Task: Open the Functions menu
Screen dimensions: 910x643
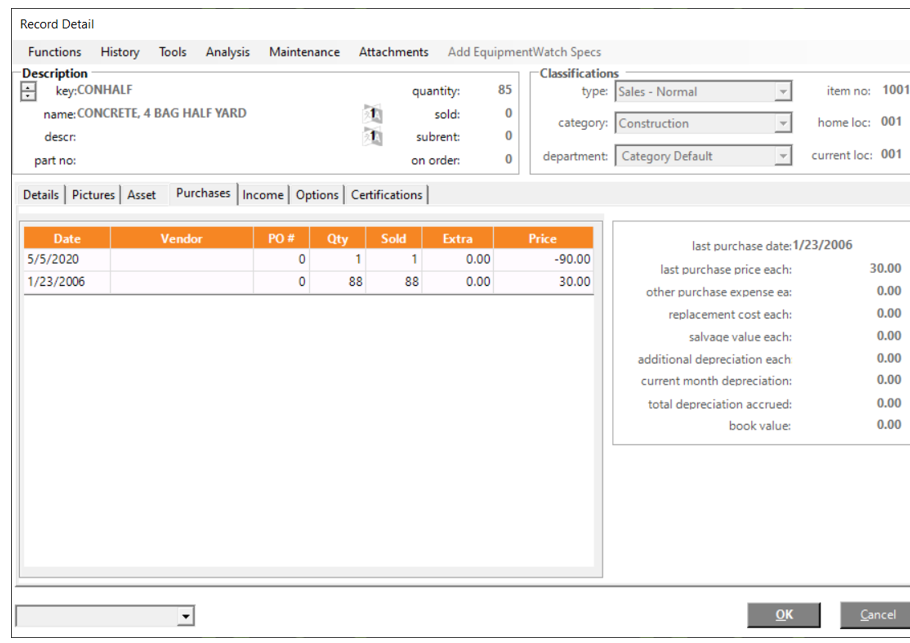Action: (x=55, y=52)
